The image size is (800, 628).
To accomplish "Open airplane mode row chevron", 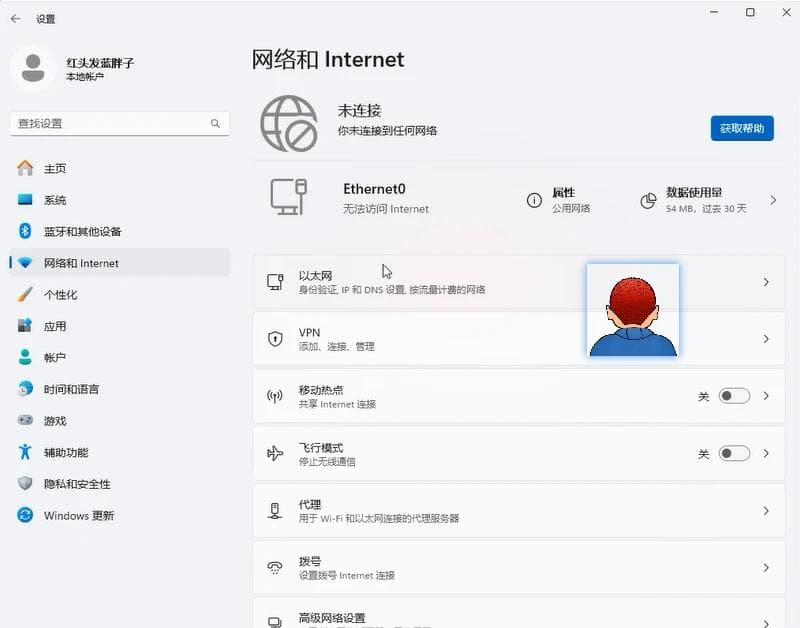I will (766, 453).
